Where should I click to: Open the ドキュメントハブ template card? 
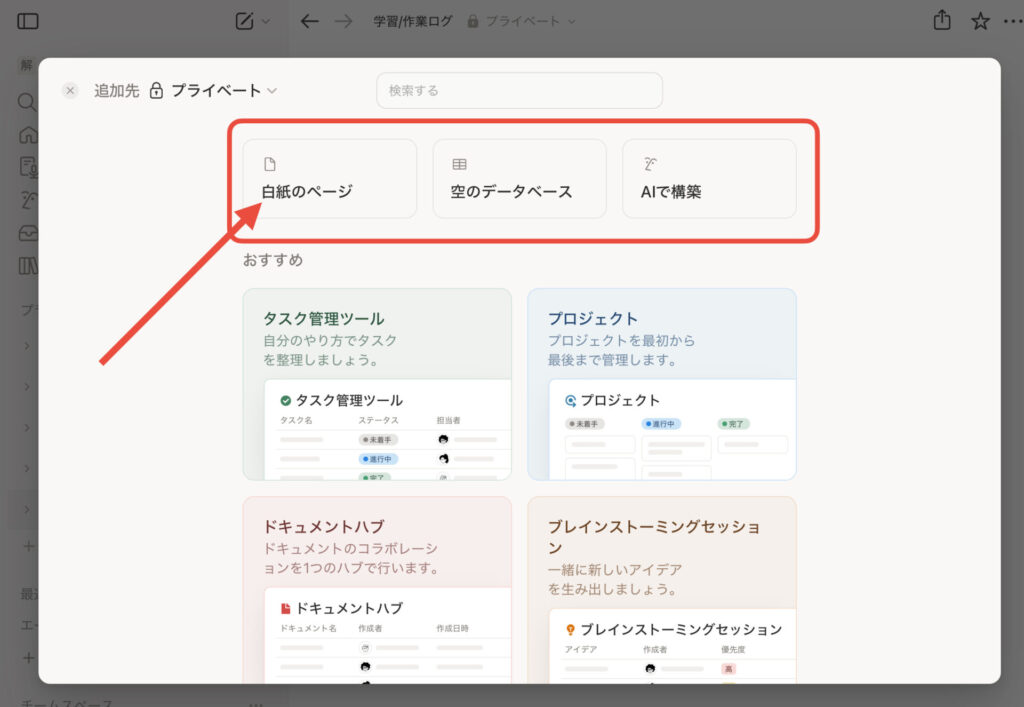[377, 590]
